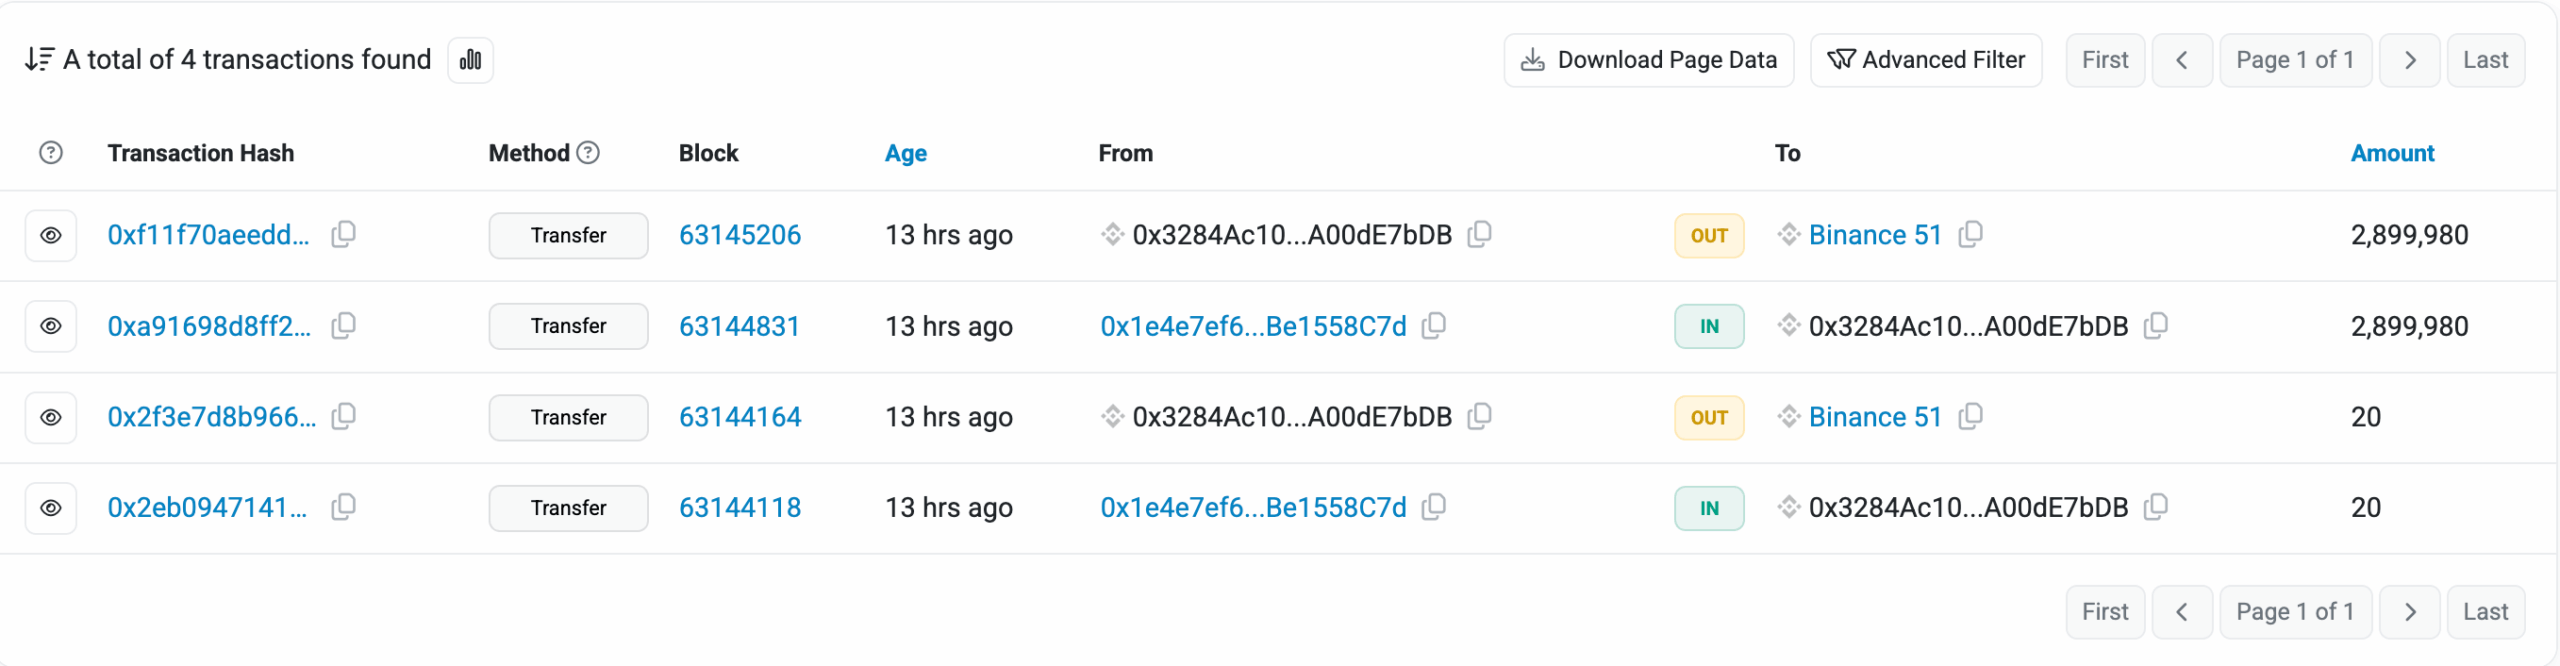Click the help icon beside Method
2560x666 pixels.
(588, 153)
